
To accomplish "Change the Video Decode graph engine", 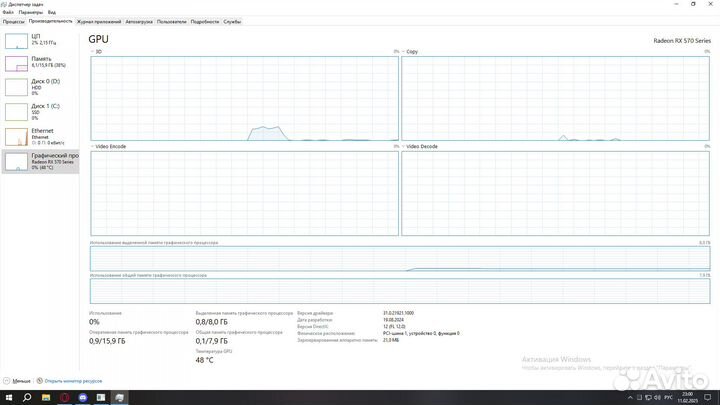I will click(404, 146).
